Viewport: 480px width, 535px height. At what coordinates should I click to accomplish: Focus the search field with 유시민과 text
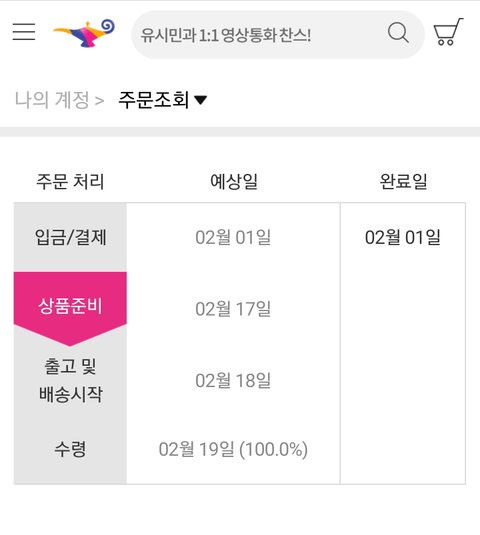coord(278,34)
